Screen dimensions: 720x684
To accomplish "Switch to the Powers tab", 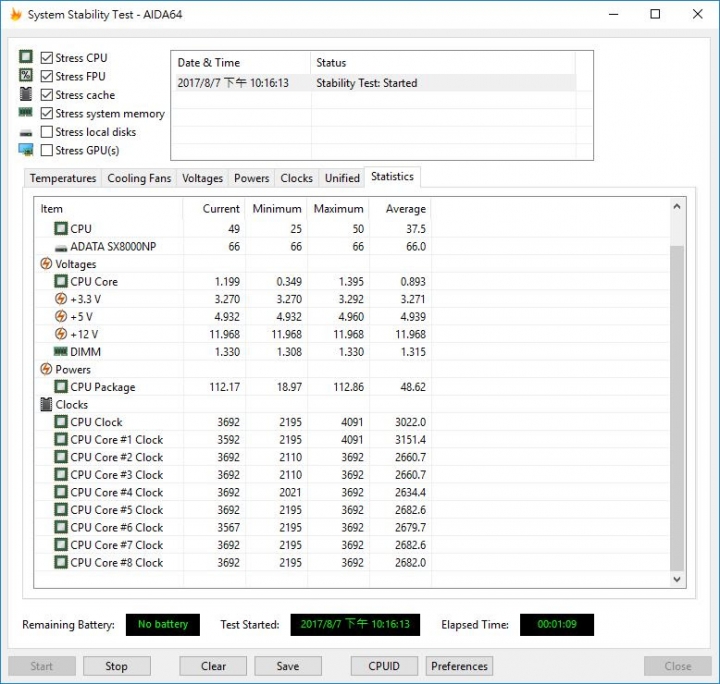I will pyautogui.click(x=251, y=178).
